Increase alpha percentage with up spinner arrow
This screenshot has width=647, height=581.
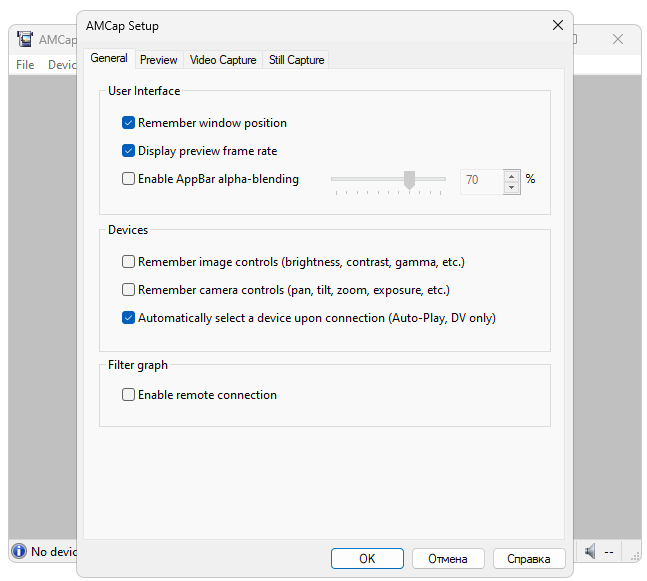point(512,177)
